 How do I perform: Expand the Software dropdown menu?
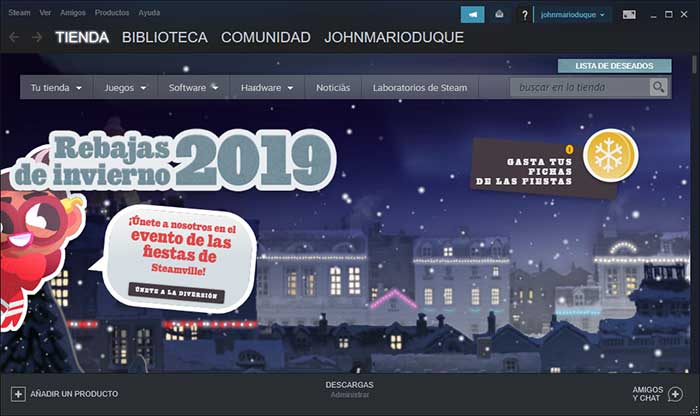[193, 87]
